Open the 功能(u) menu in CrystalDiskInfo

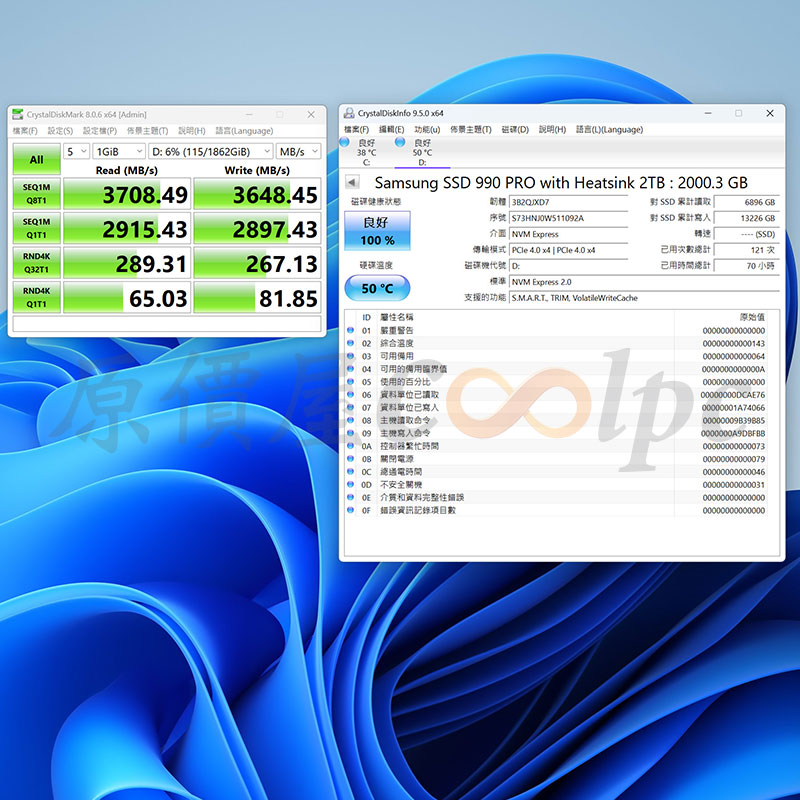click(427, 130)
